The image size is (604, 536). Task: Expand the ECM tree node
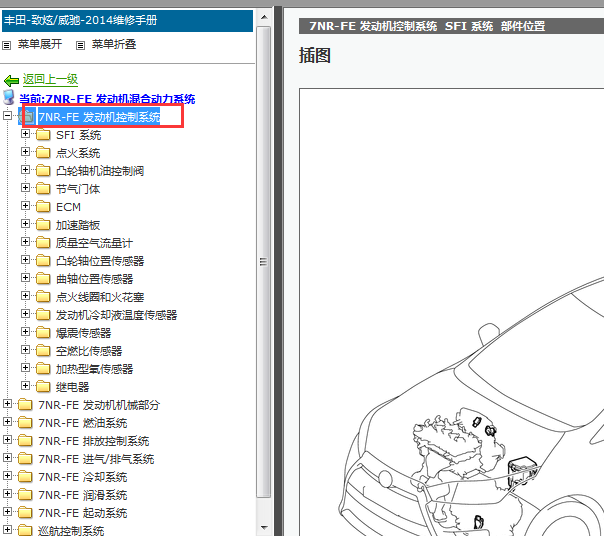[25, 205]
